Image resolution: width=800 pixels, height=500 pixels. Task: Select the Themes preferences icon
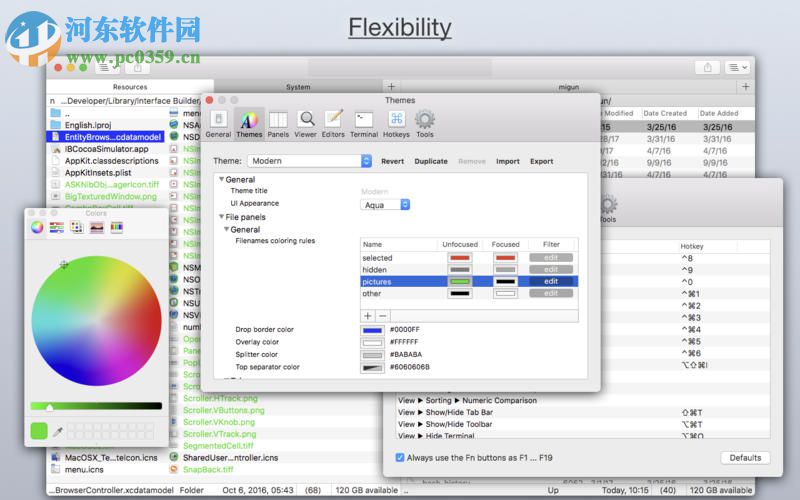pyautogui.click(x=249, y=124)
